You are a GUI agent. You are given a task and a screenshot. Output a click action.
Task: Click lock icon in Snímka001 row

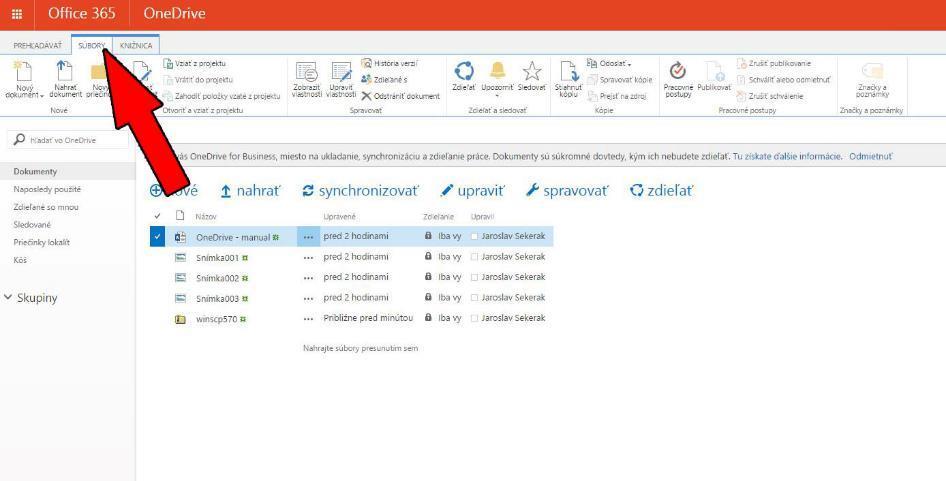(428, 256)
